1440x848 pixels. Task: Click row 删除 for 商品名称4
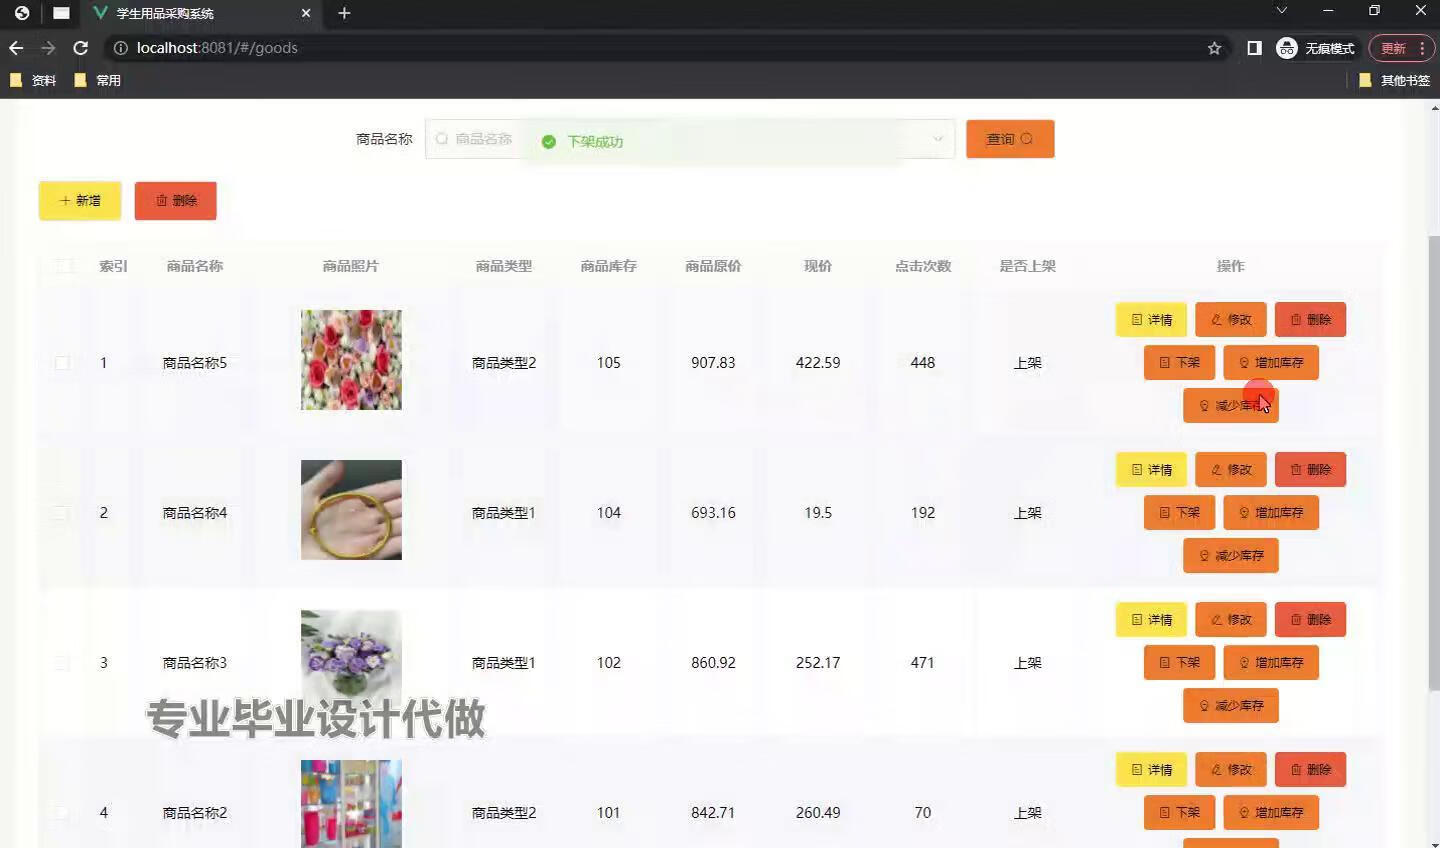(1311, 470)
